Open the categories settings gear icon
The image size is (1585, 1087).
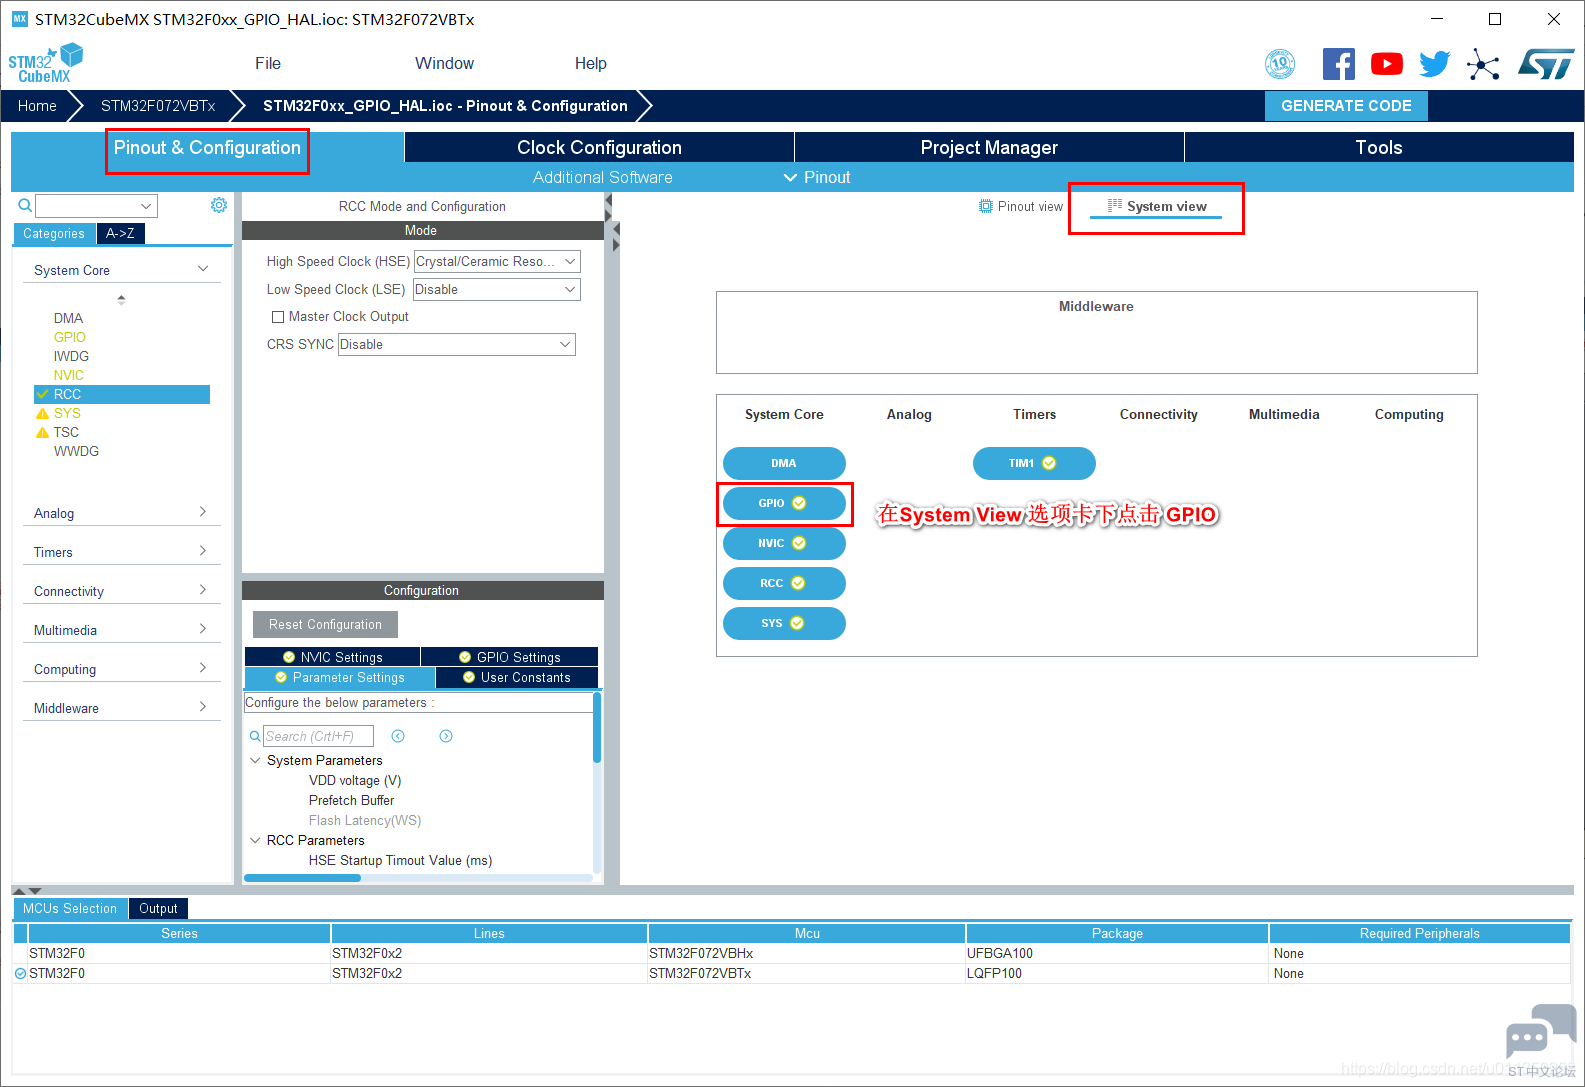[x=219, y=205]
